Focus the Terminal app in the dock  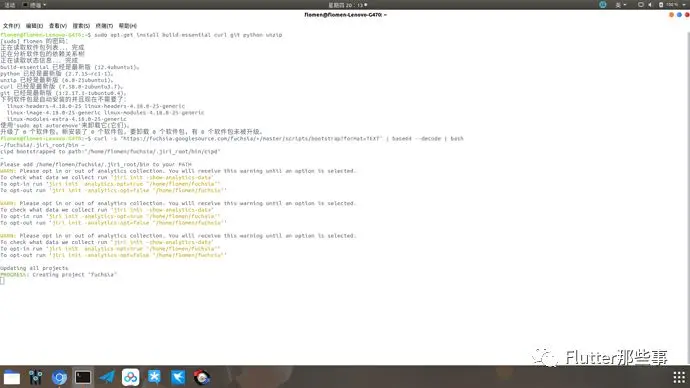point(83,377)
